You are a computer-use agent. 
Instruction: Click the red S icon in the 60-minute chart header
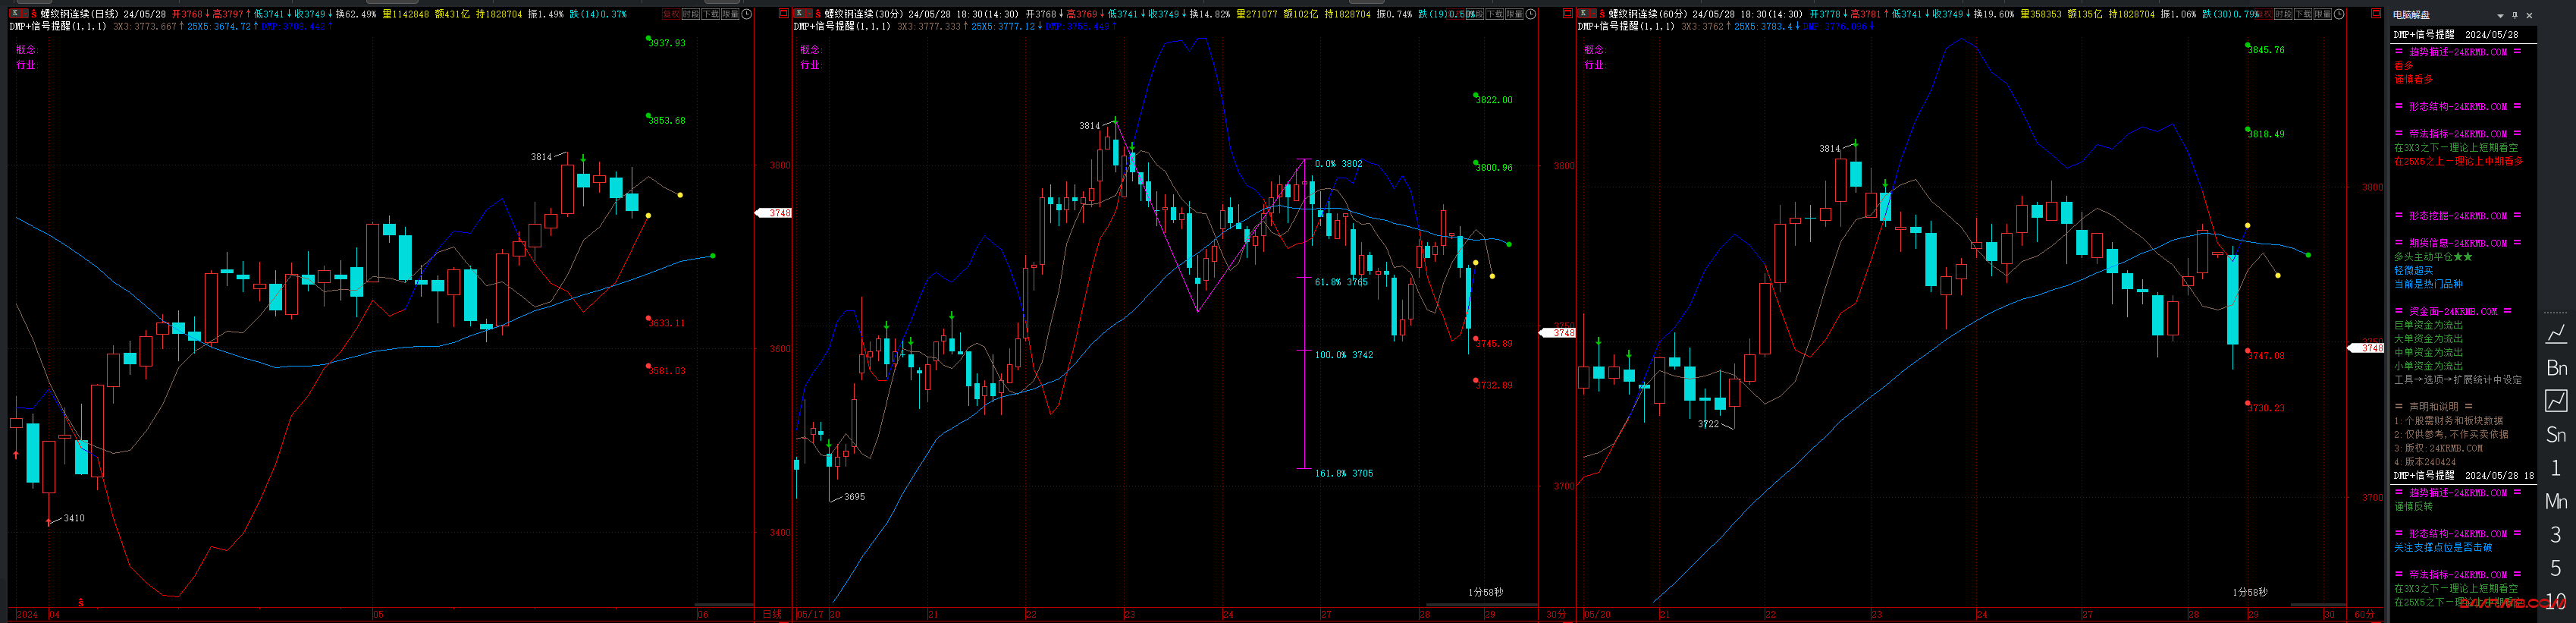point(1602,14)
